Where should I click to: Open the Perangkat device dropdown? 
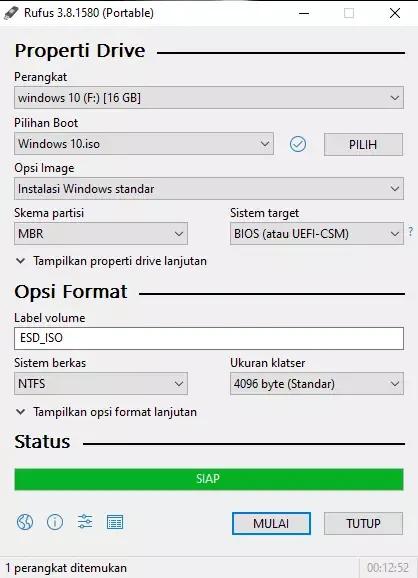coord(209,98)
